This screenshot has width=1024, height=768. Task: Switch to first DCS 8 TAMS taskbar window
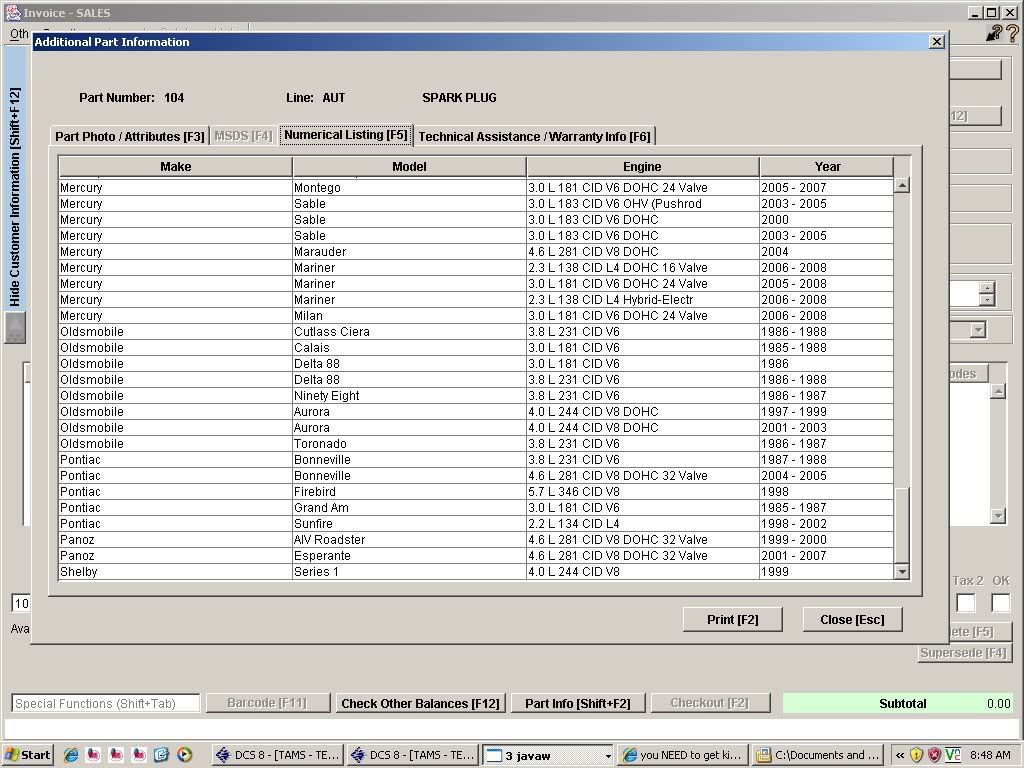pyautogui.click(x=278, y=755)
